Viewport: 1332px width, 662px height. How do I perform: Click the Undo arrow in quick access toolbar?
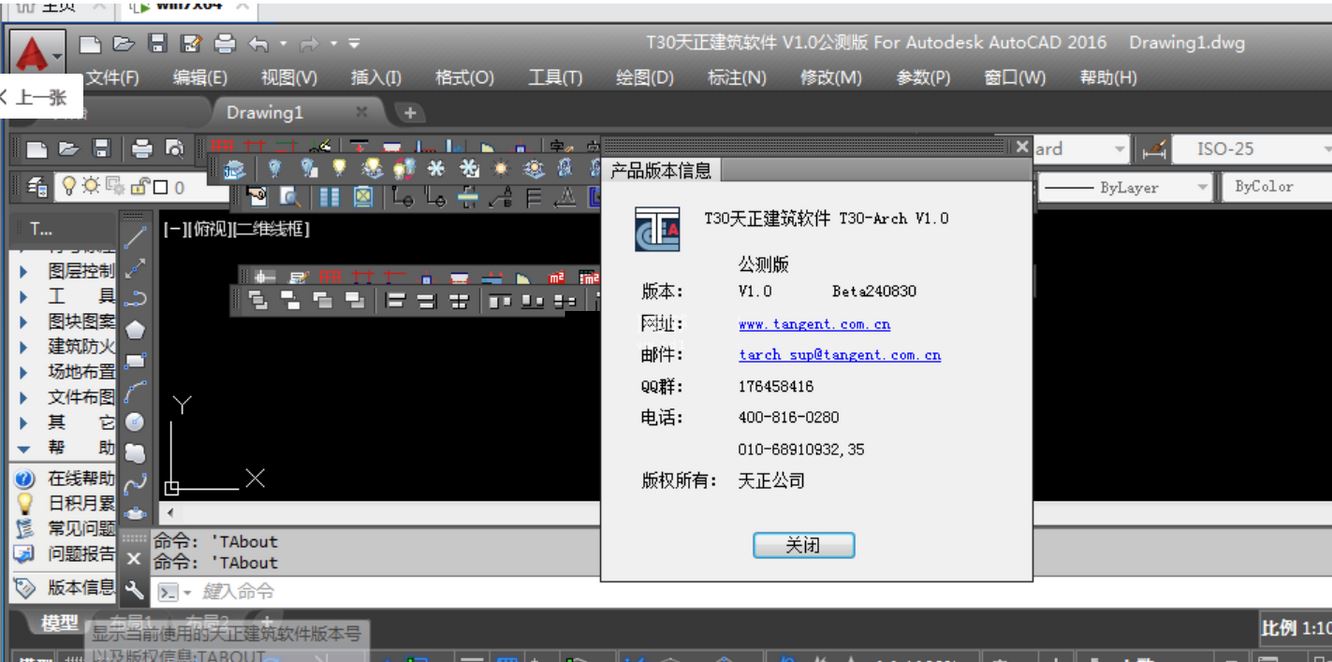pos(258,43)
